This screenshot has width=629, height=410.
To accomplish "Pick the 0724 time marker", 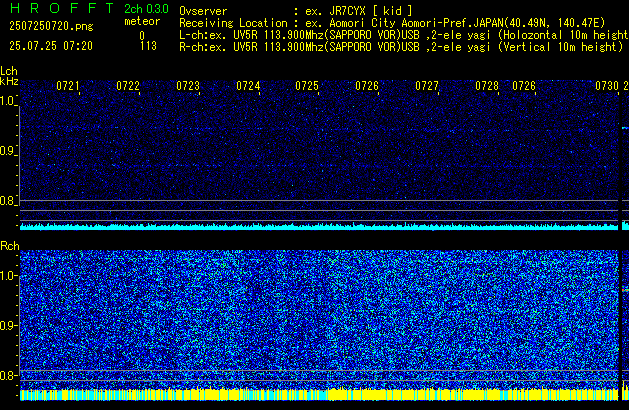I will pos(248,86).
